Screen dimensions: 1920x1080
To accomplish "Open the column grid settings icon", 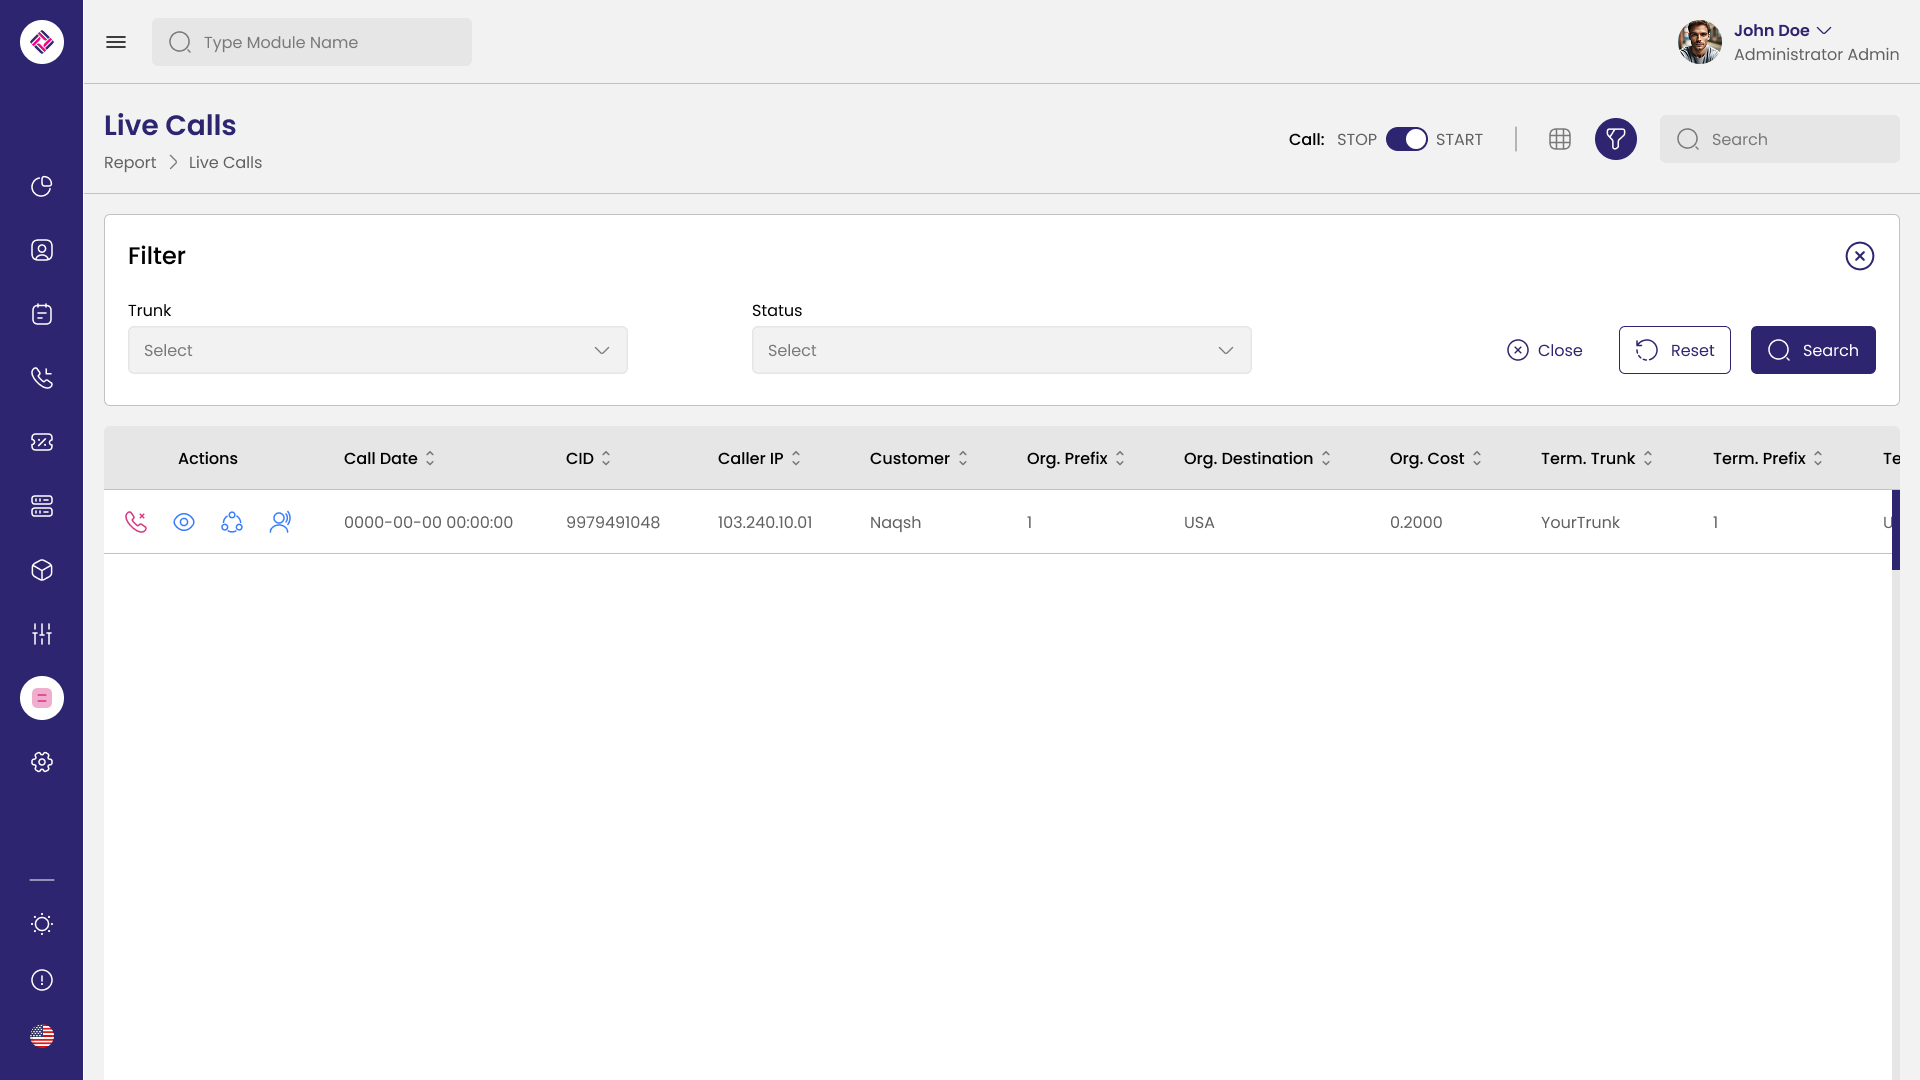I will pos(1560,139).
